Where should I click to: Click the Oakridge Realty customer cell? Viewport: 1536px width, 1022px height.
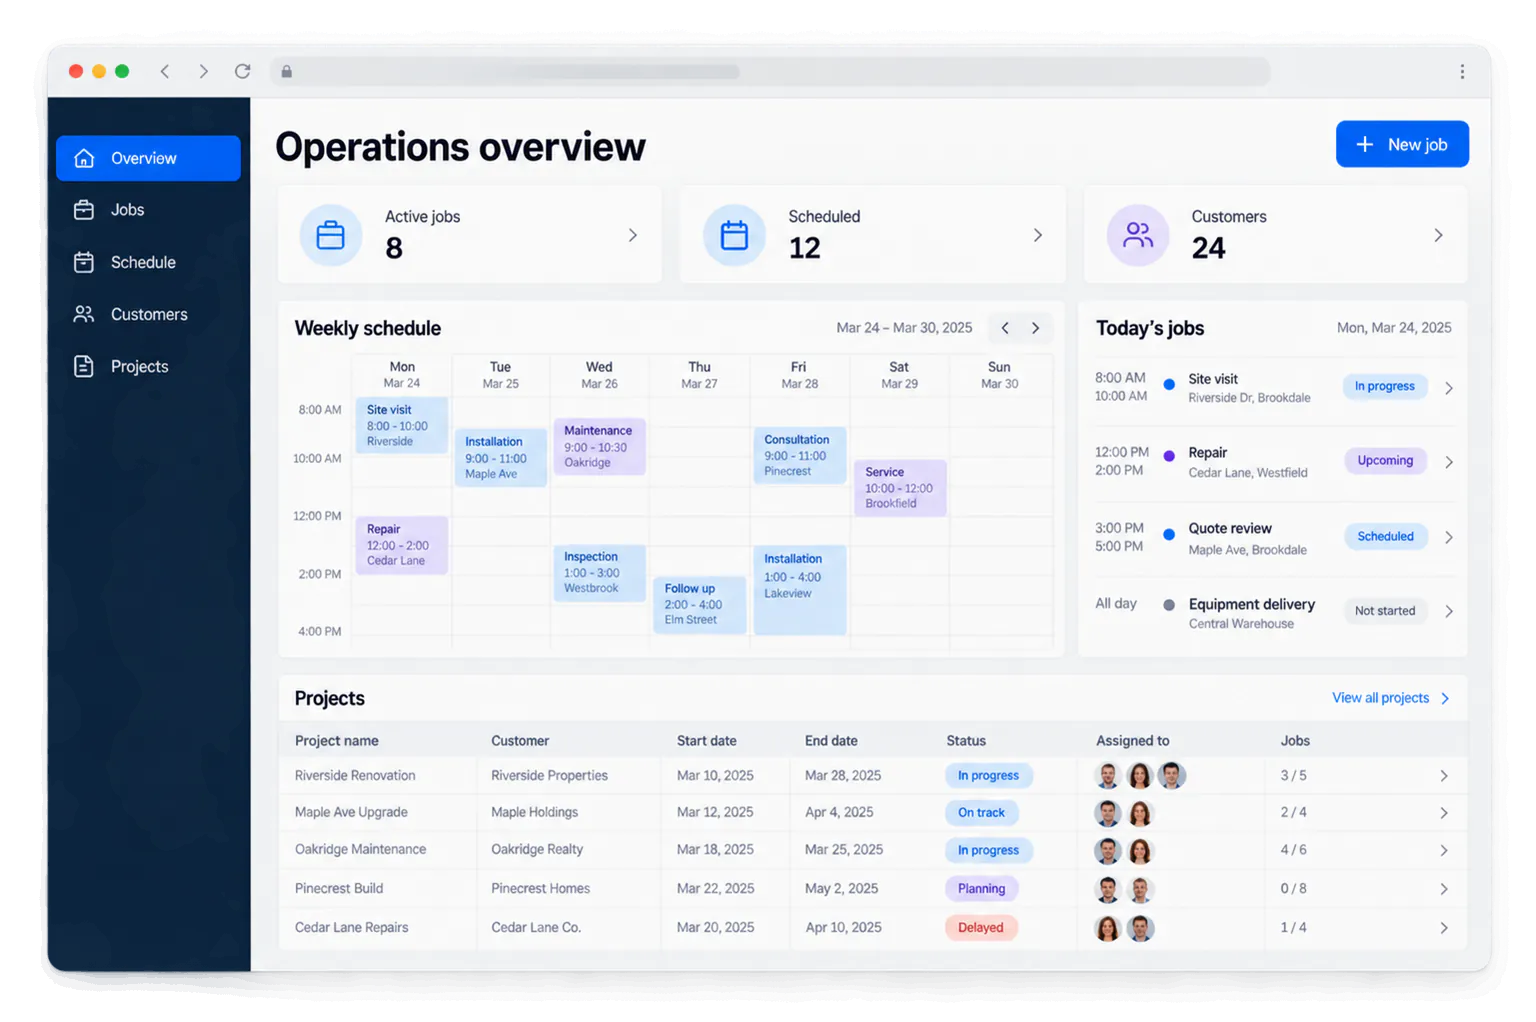pyautogui.click(x=537, y=849)
